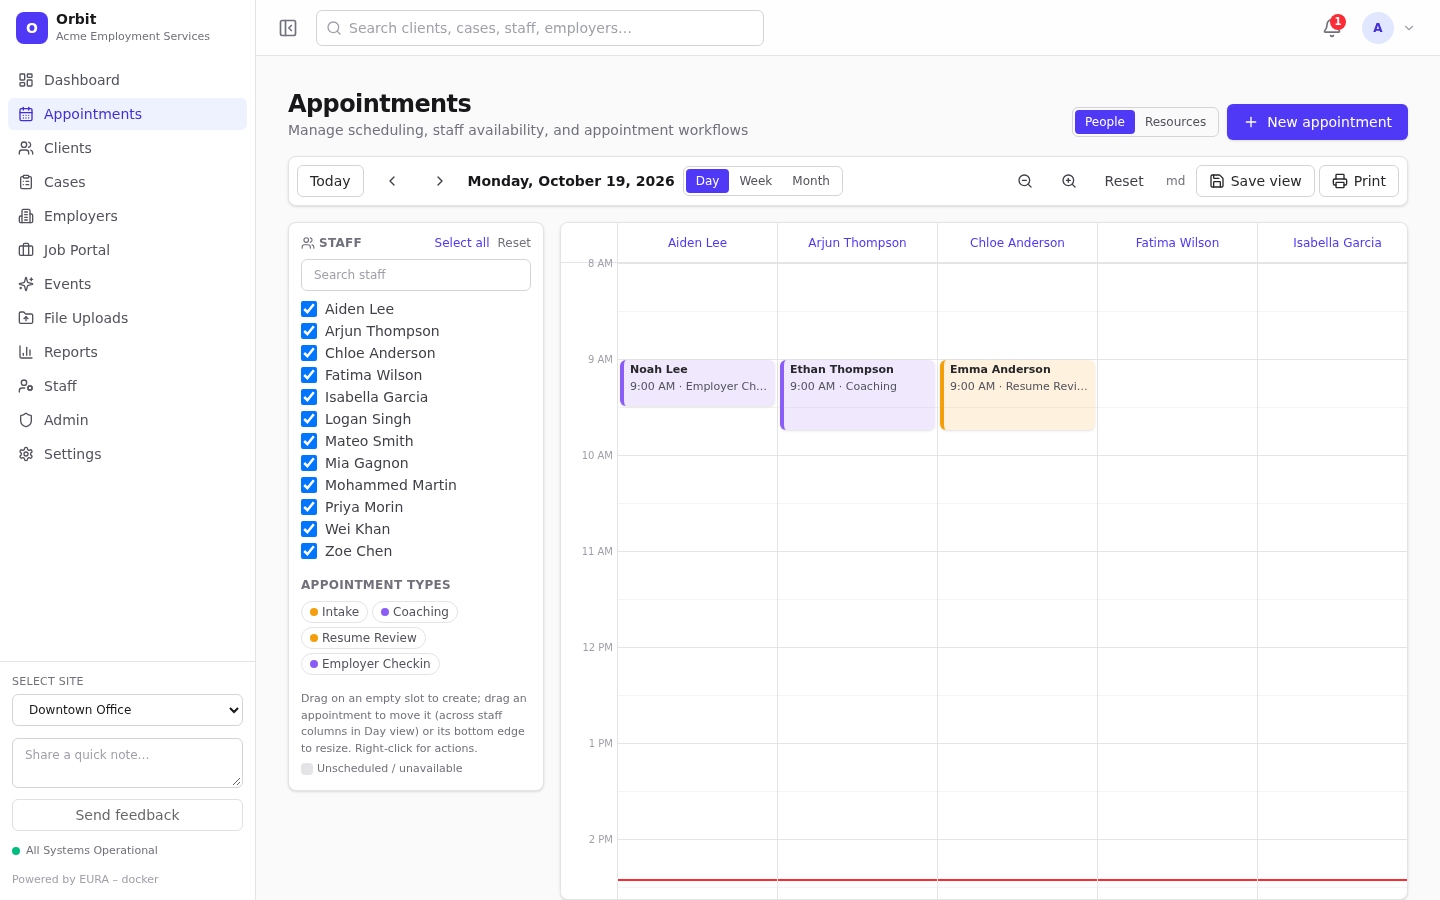Deselect Mohammed Martin checkbox
Screen dimensions: 1440x900
click(309, 485)
